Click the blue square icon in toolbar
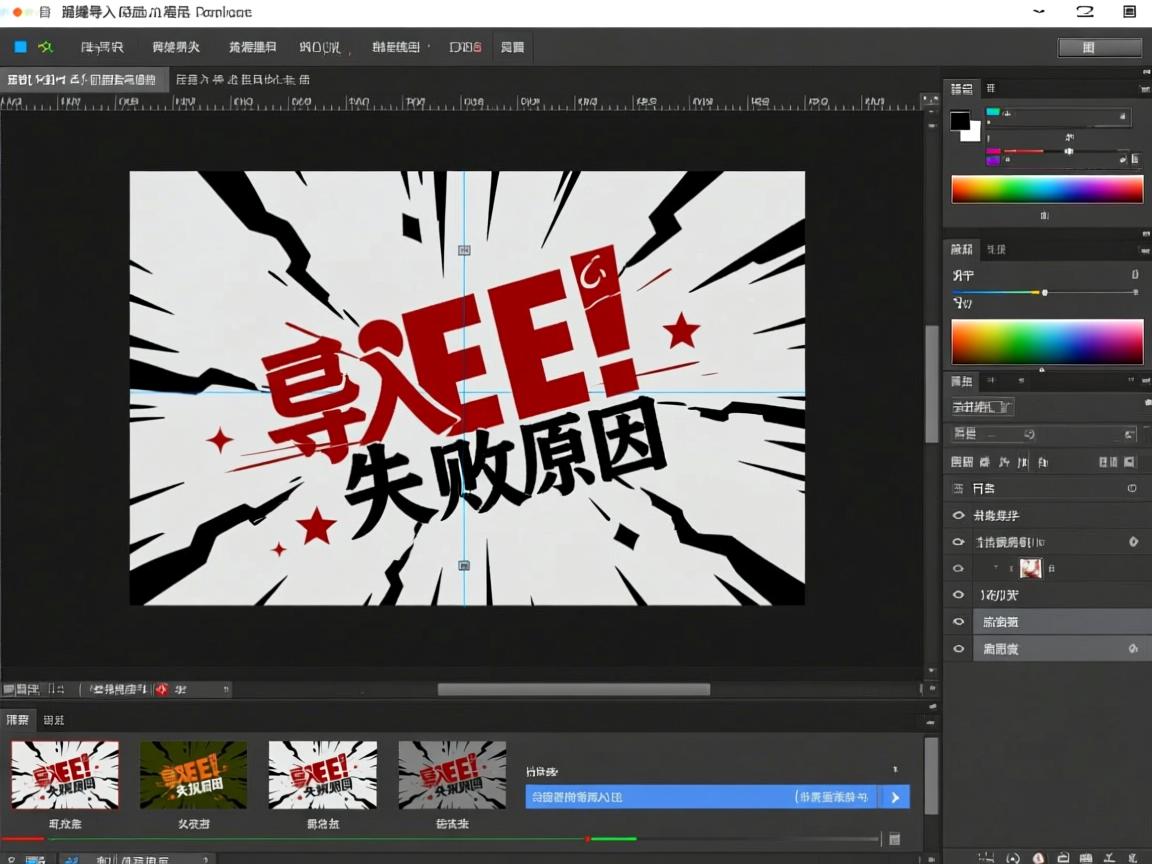 pos(20,47)
